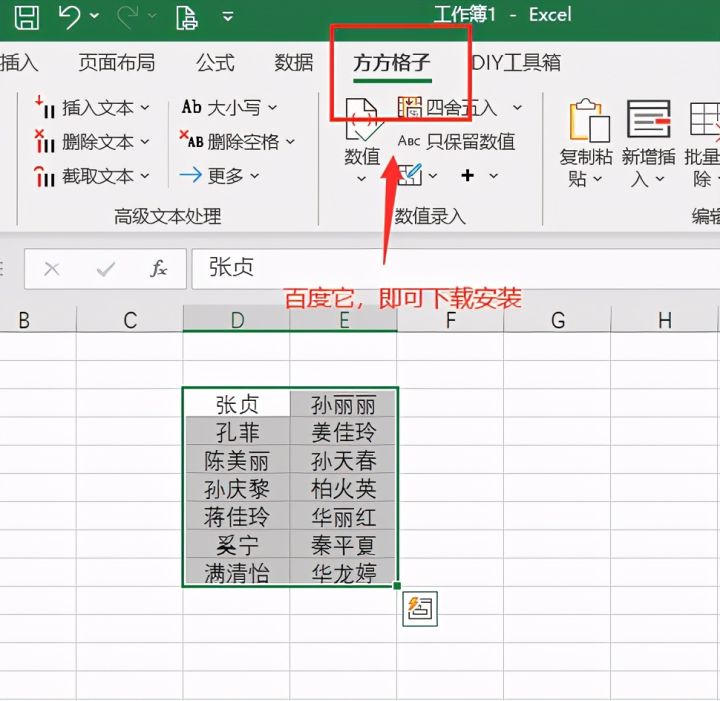Click the 新增插入 icon
Image resolution: width=720 pixels, height=701 pixels.
click(649, 119)
